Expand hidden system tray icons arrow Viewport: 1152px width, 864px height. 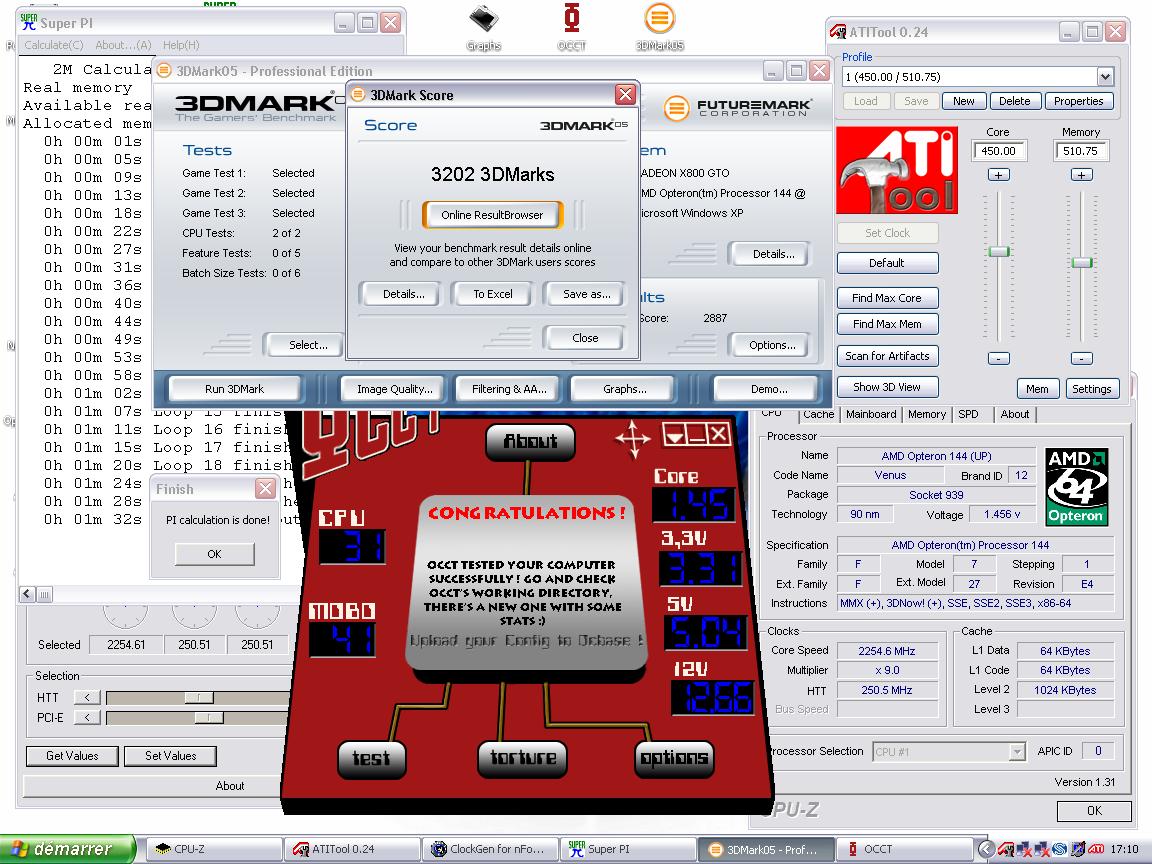986,850
